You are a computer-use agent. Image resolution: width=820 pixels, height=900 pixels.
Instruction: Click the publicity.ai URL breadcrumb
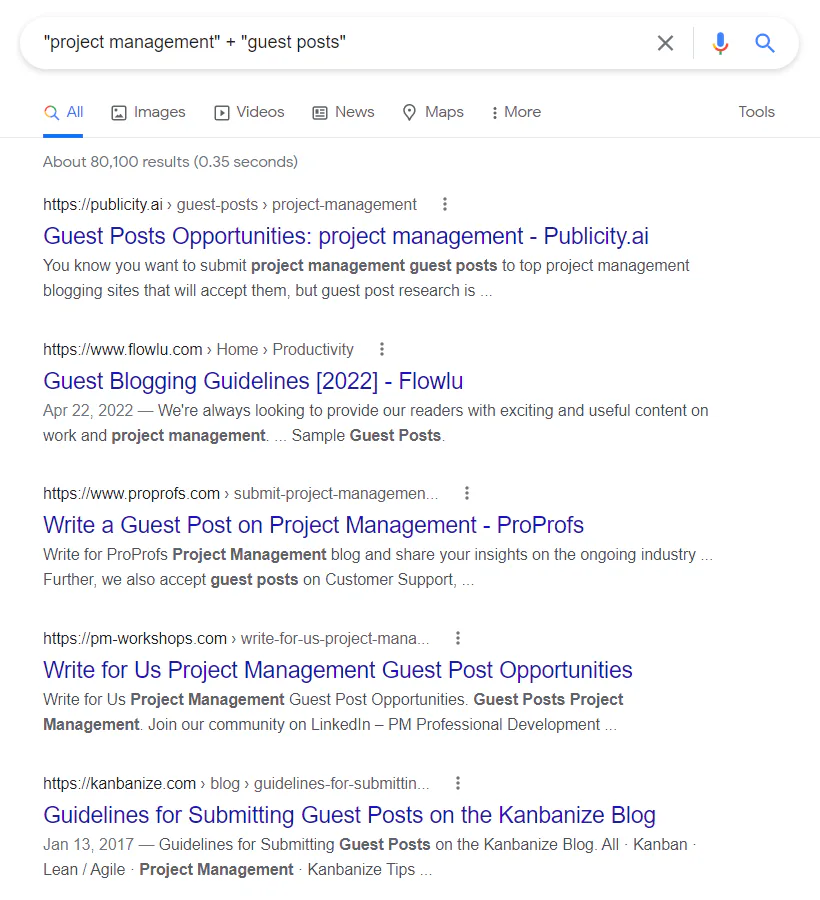tap(230, 204)
